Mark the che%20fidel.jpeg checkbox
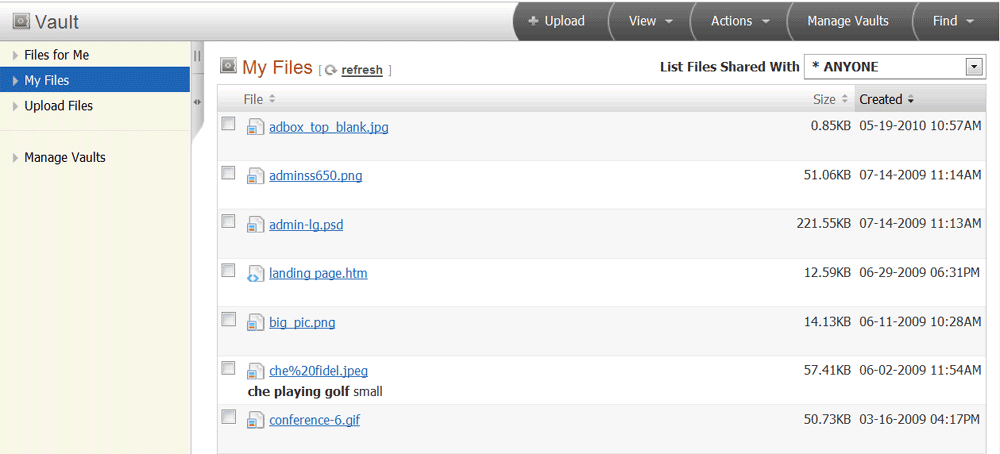 pyautogui.click(x=228, y=368)
